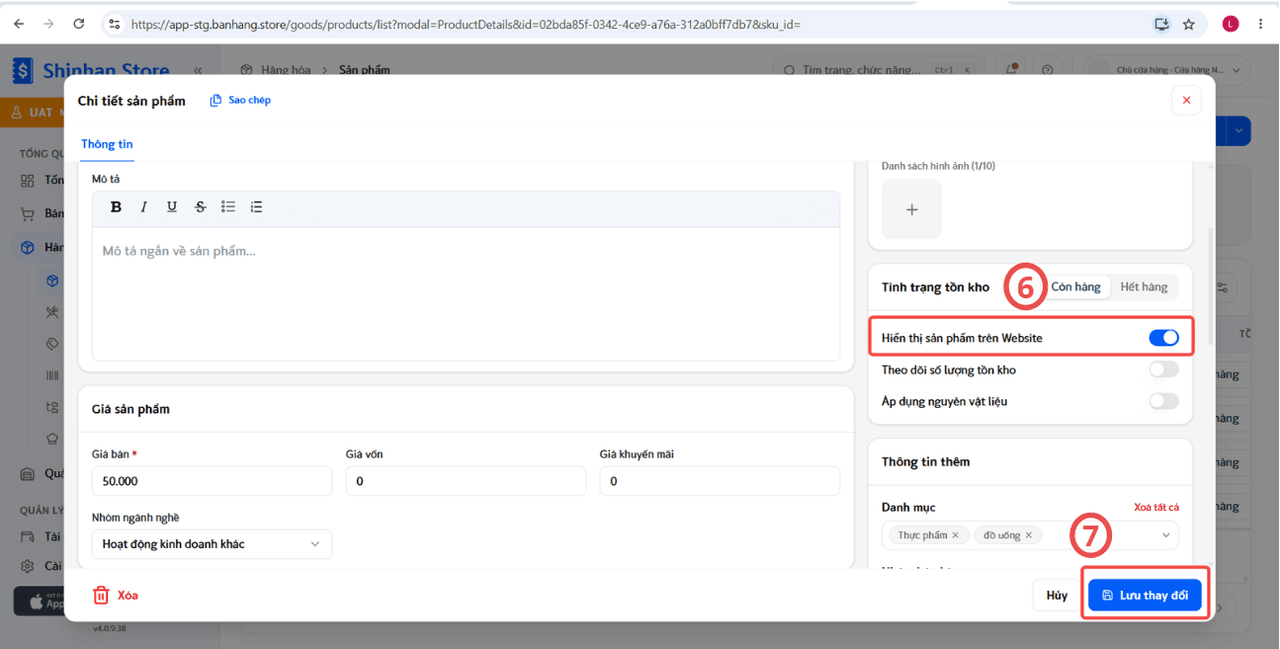Add a product image with the plus tile
The height and width of the screenshot is (649, 1280).
(911, 210)
